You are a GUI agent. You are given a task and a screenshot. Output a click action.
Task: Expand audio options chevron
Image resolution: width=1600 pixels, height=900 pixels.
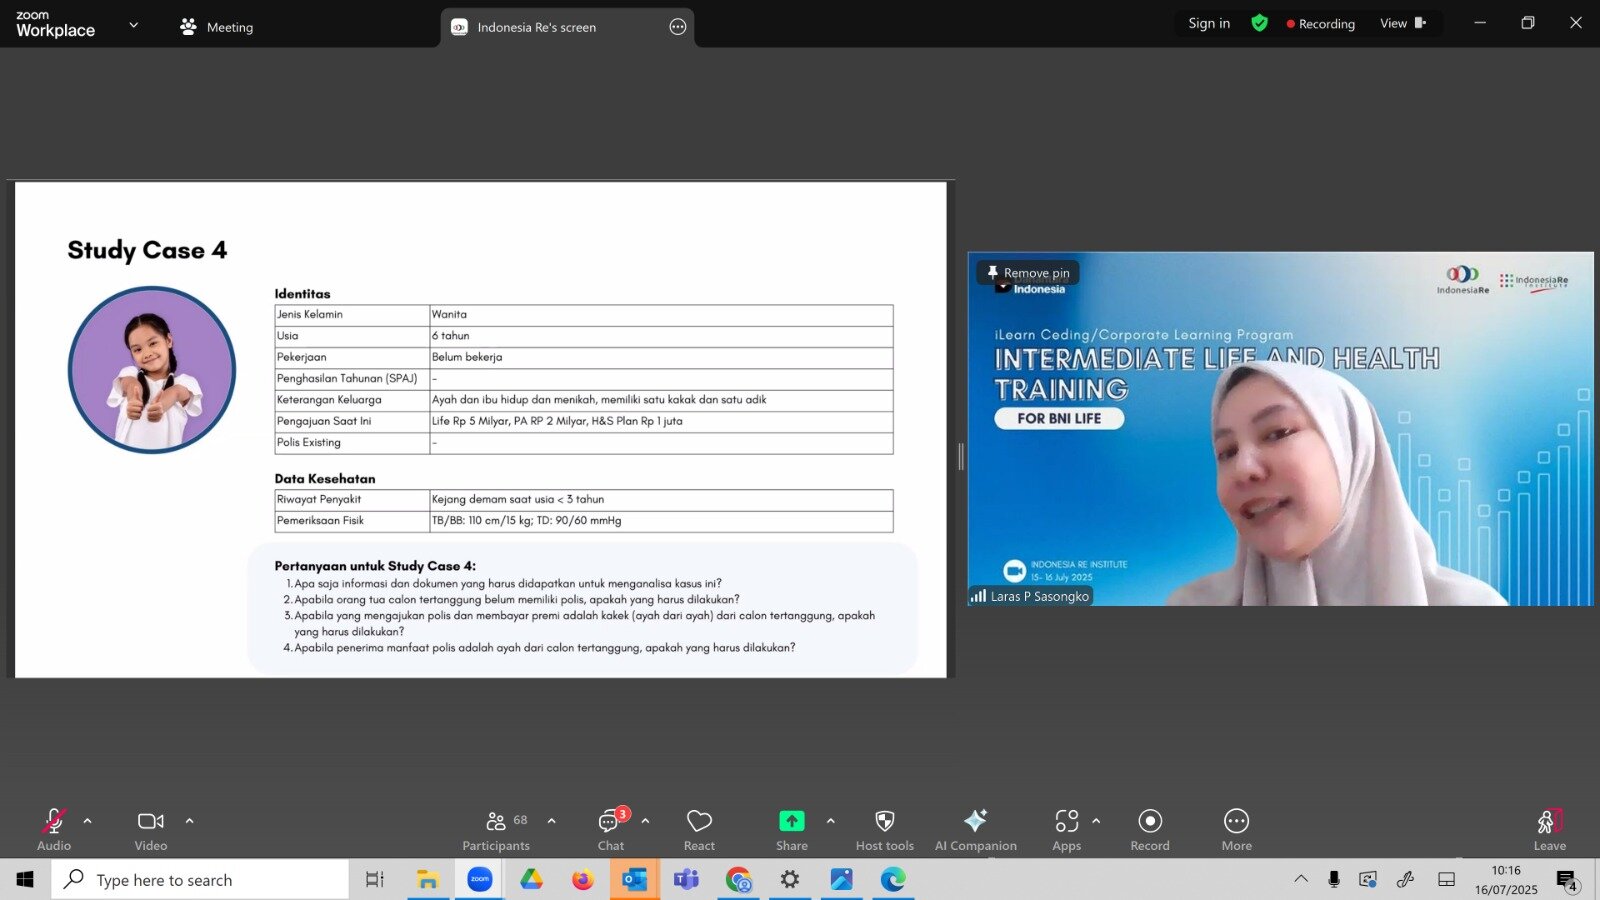pyautogui.click(x=87, y=821)
